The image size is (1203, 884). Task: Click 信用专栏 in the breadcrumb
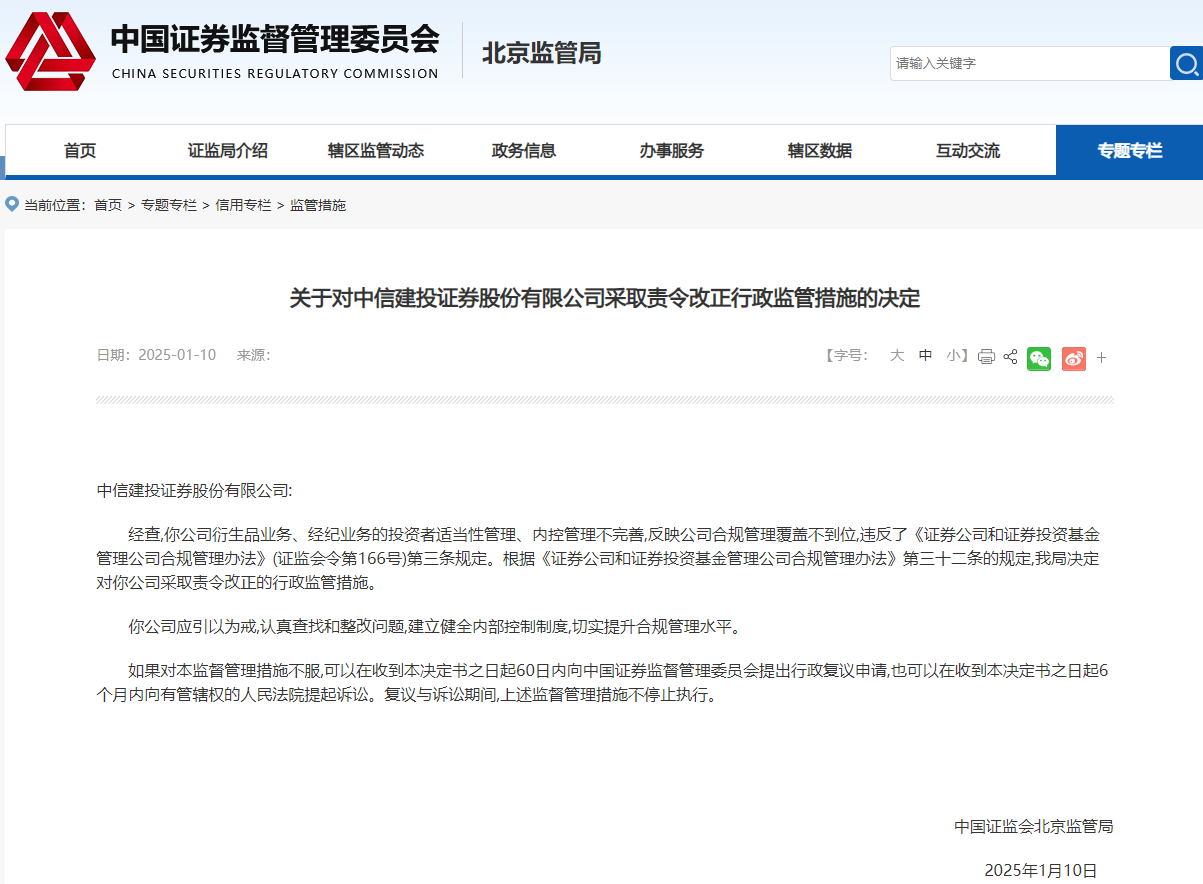pos(243,205)
